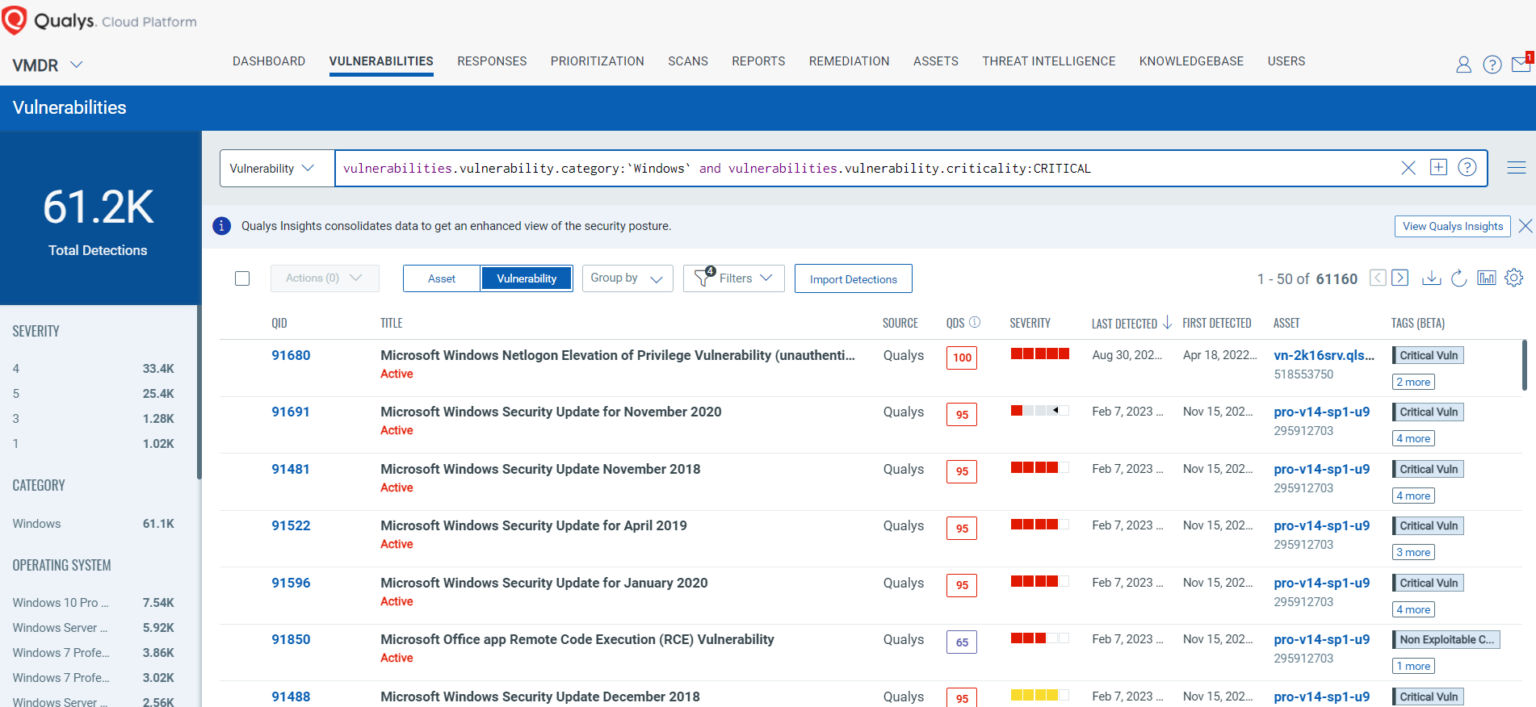
Task: Switch to the PRIORITIZATION tab
Action: pyautogui.click(x=597, y=61)
